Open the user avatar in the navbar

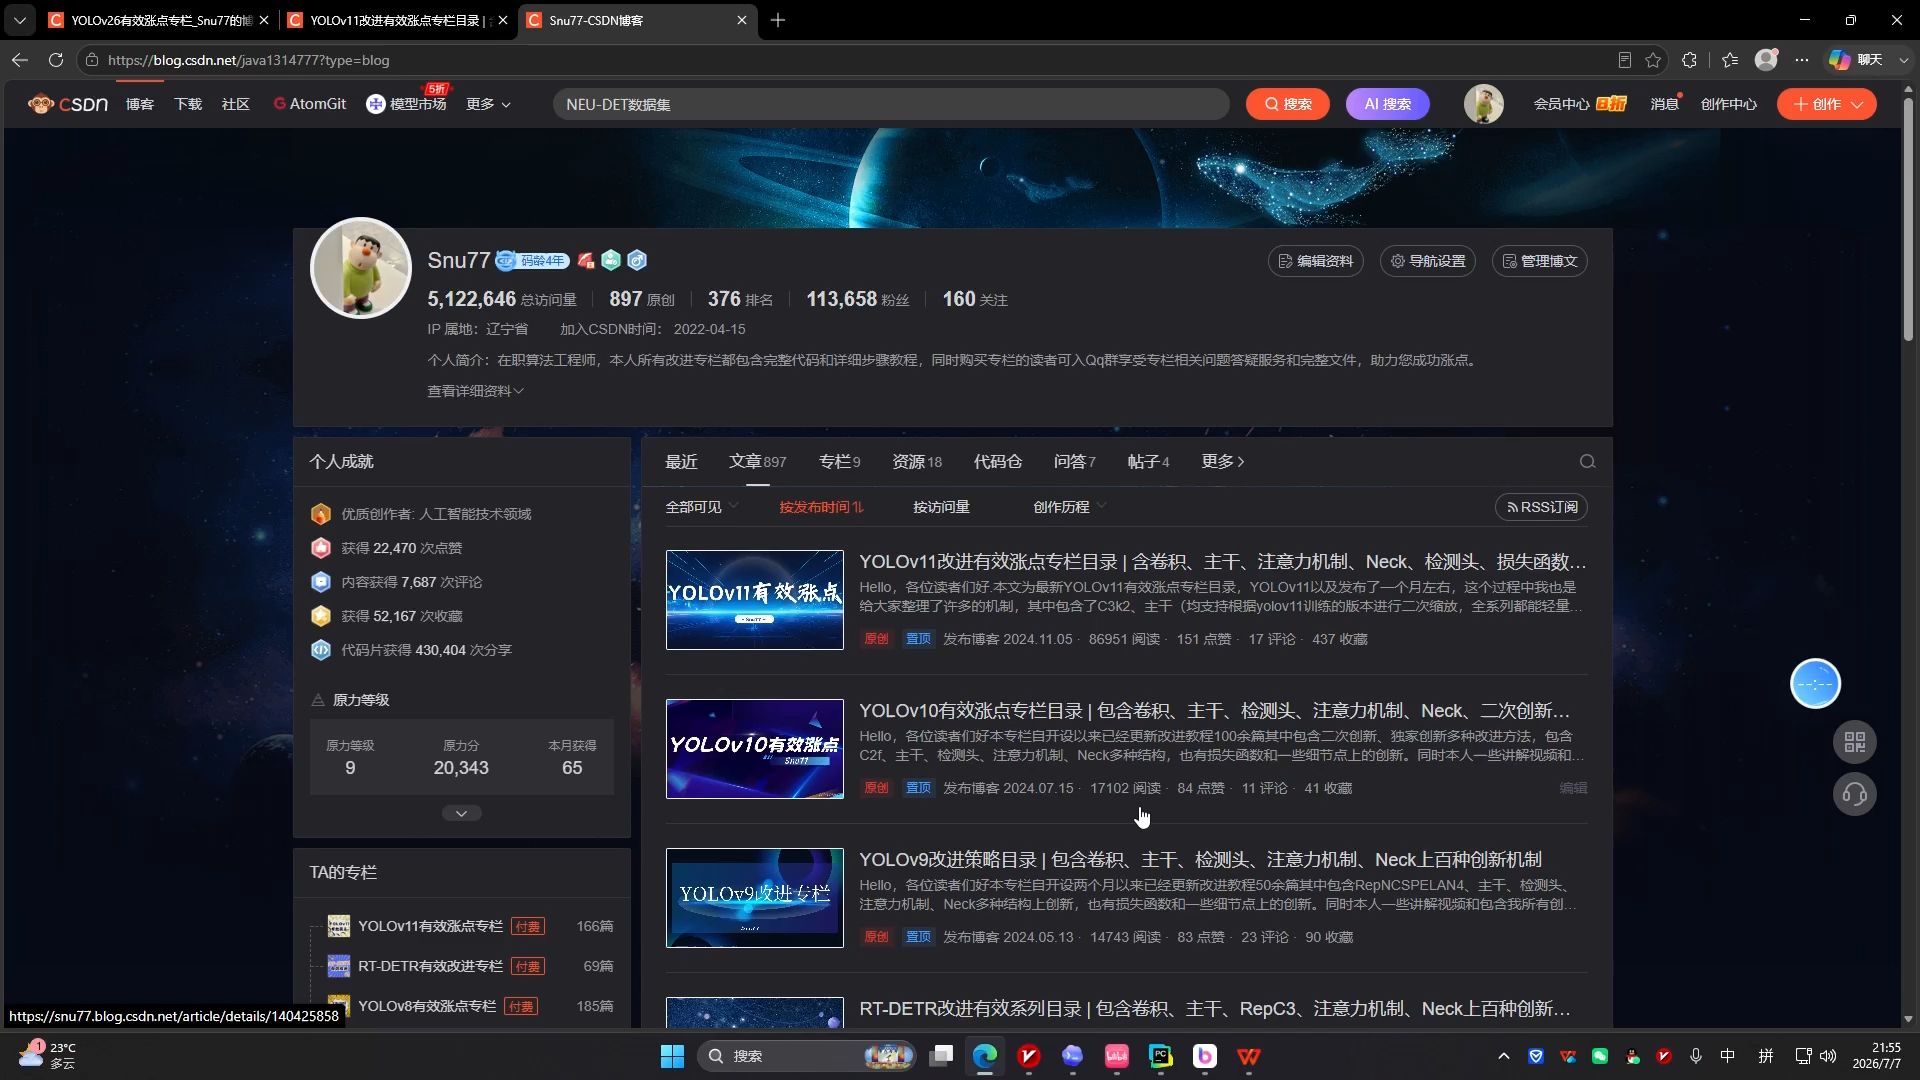1483,104
